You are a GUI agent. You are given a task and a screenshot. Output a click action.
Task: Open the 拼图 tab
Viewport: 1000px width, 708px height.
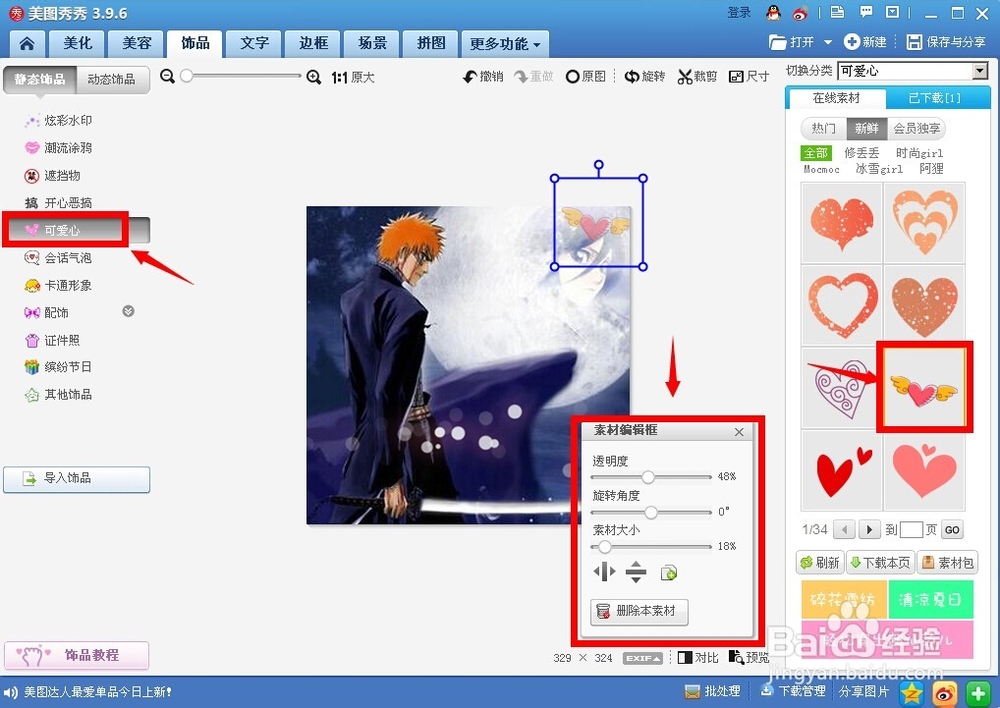pyautogui.click(x=430, y=43)
